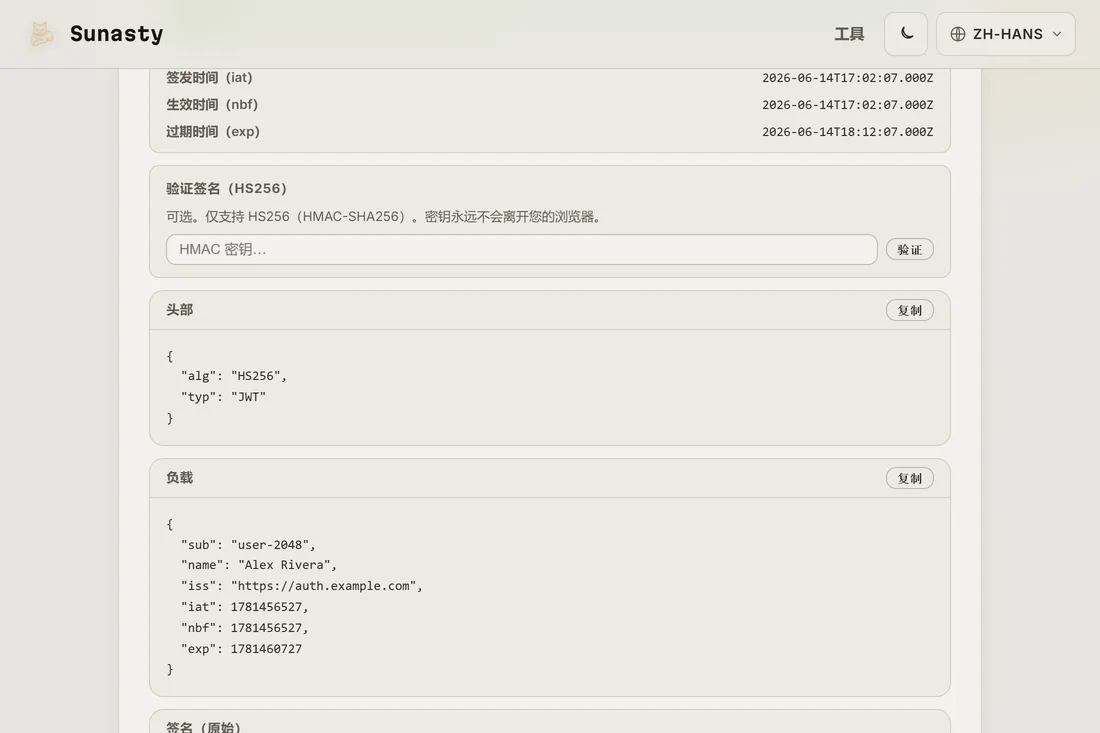Click the nbf timestamp value

[x=847, y=105]
